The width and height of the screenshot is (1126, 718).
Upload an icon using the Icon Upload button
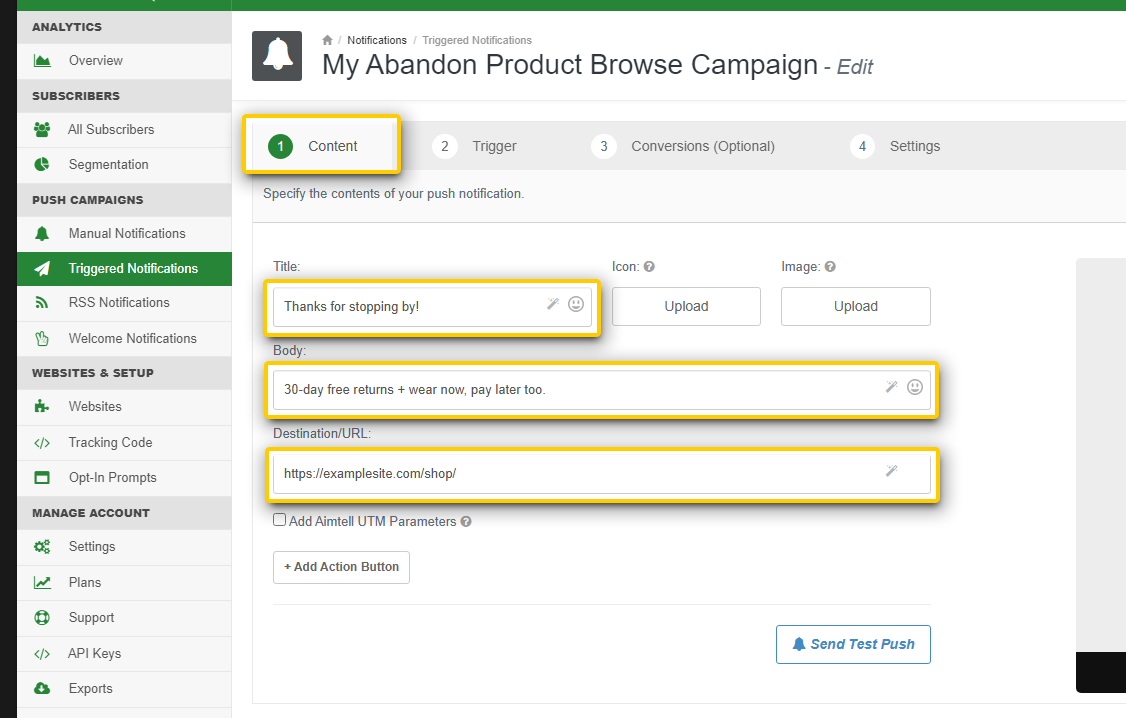point(686,306)
